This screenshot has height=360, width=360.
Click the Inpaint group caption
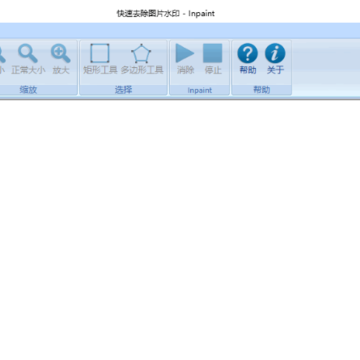click(200, 90)
